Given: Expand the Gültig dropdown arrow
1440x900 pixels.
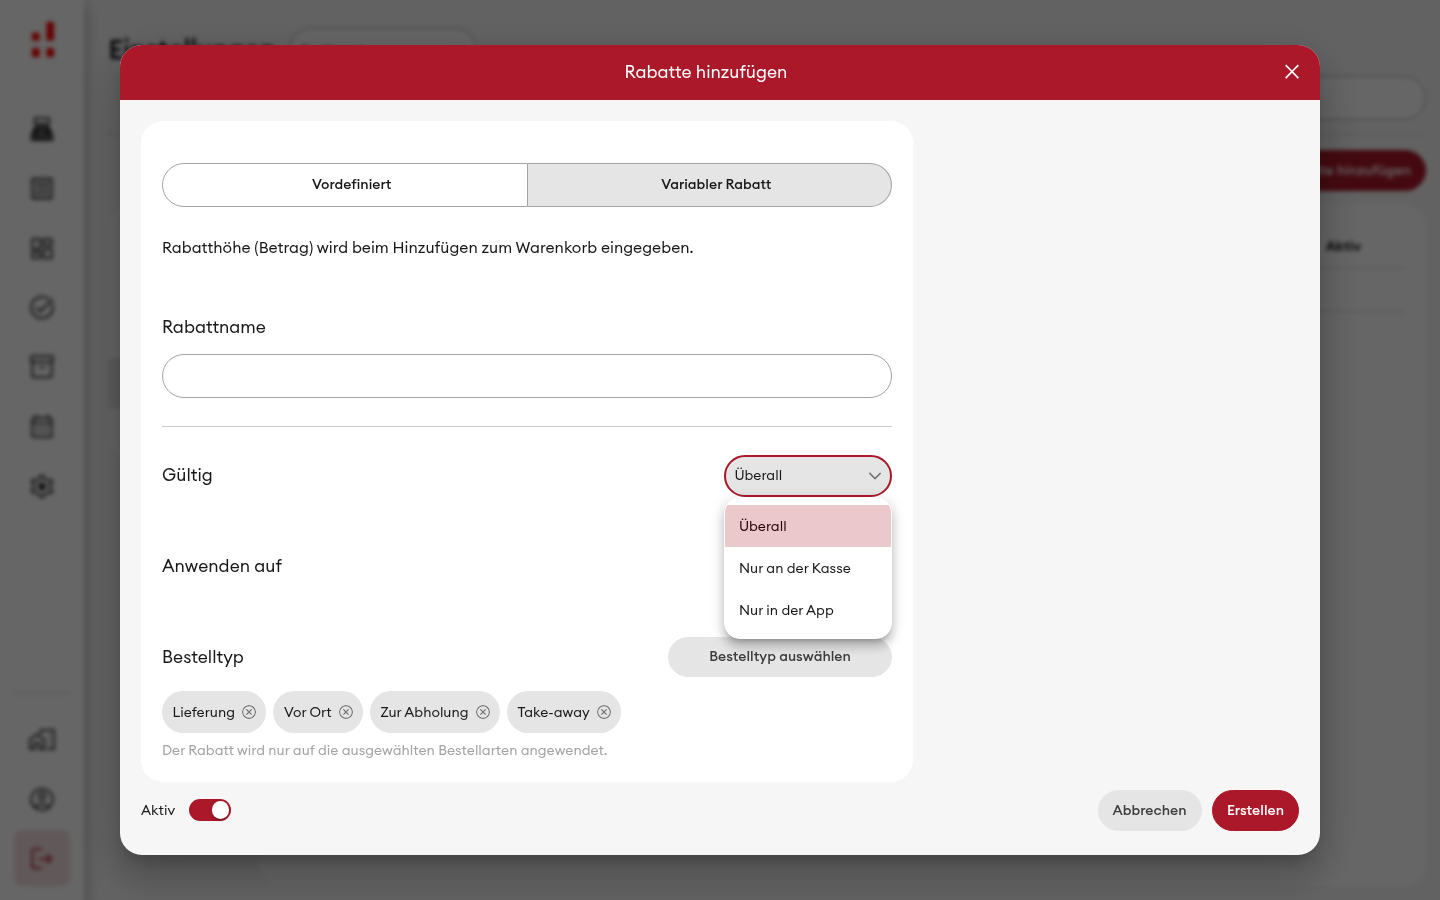Looking at the screenshot, I should click(875, 476).
